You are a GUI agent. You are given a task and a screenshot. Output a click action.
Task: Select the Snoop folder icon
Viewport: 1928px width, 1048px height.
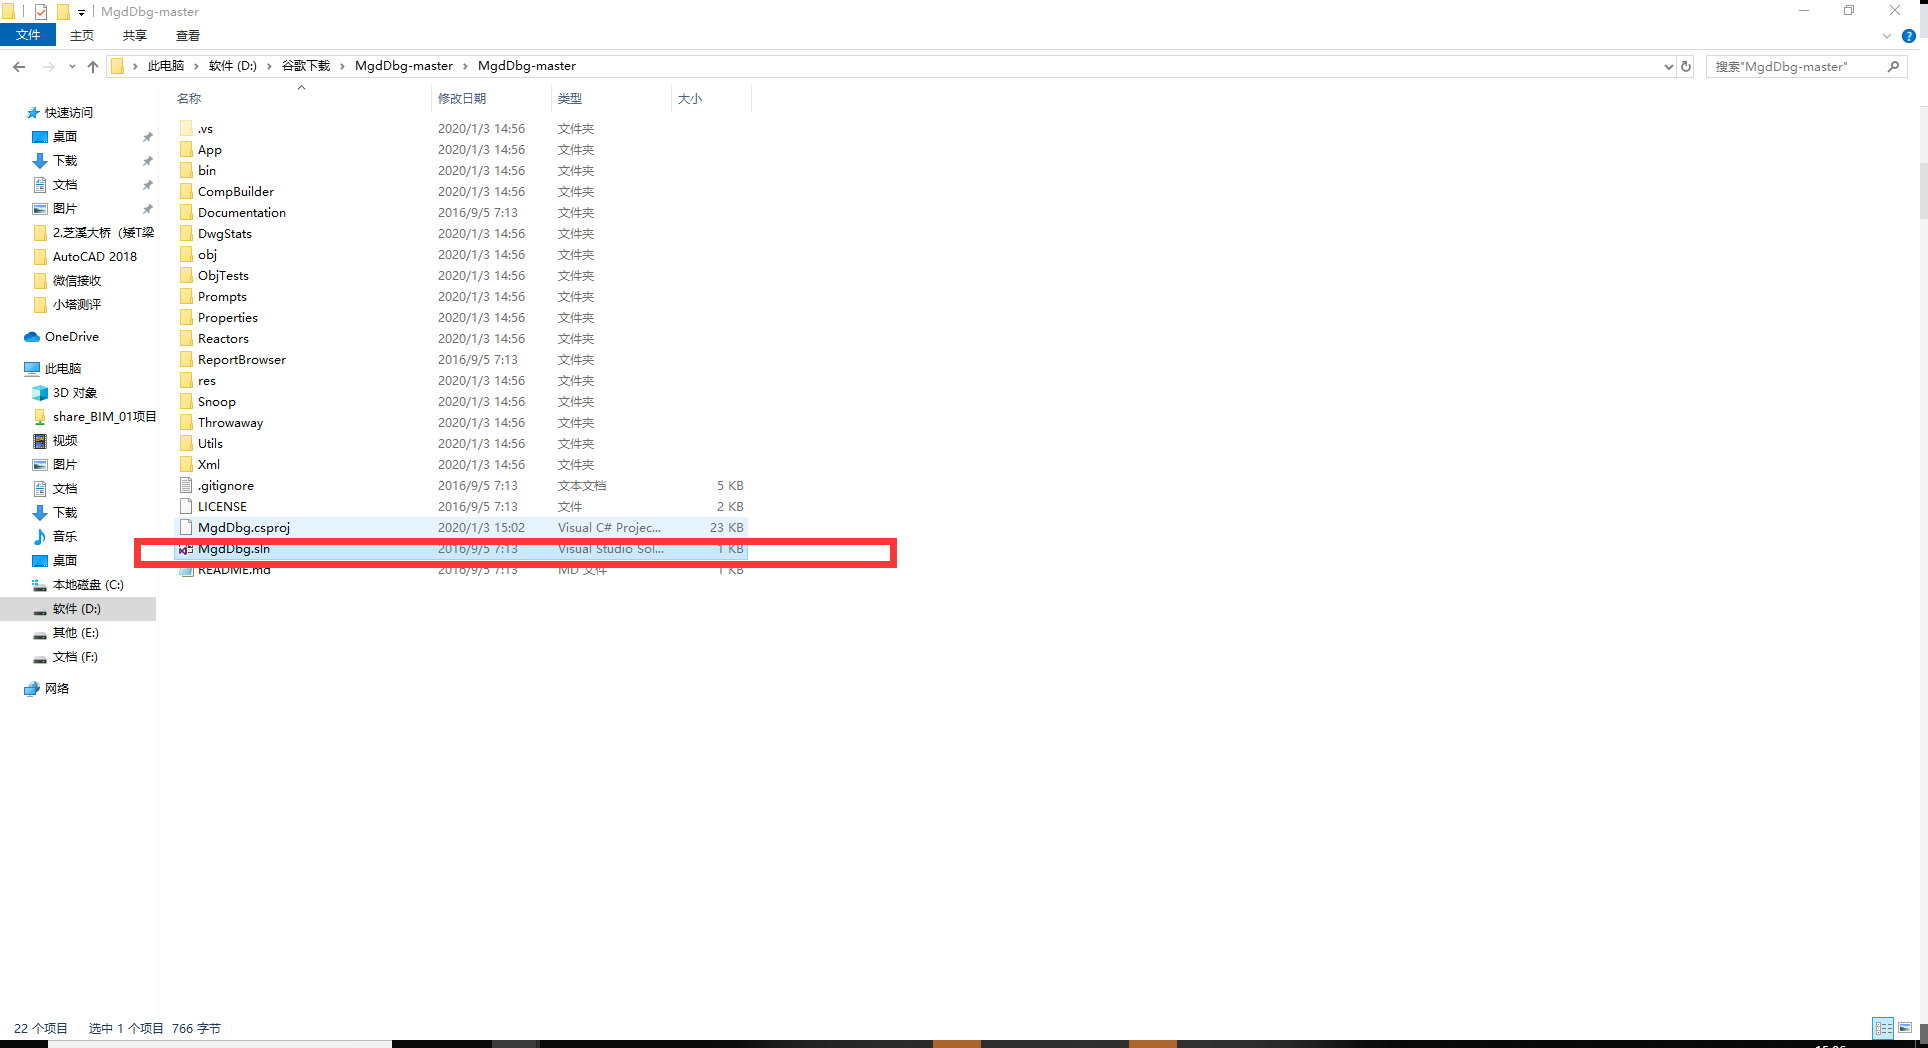click(x=186, y=401)
